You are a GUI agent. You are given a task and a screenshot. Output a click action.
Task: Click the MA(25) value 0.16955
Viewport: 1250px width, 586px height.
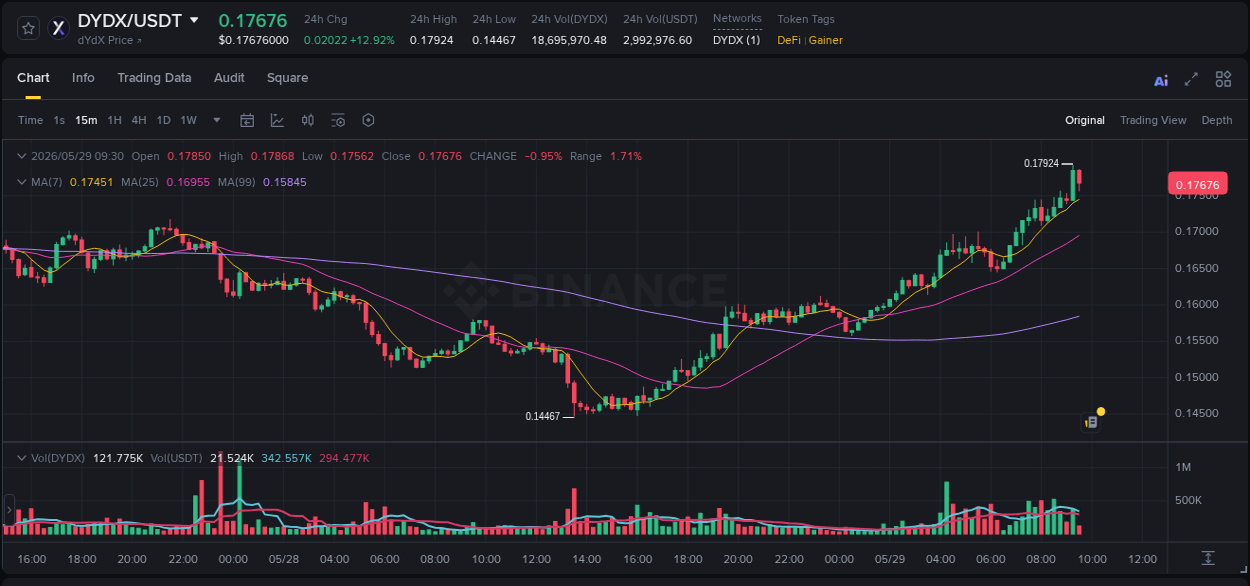[189, 182]
